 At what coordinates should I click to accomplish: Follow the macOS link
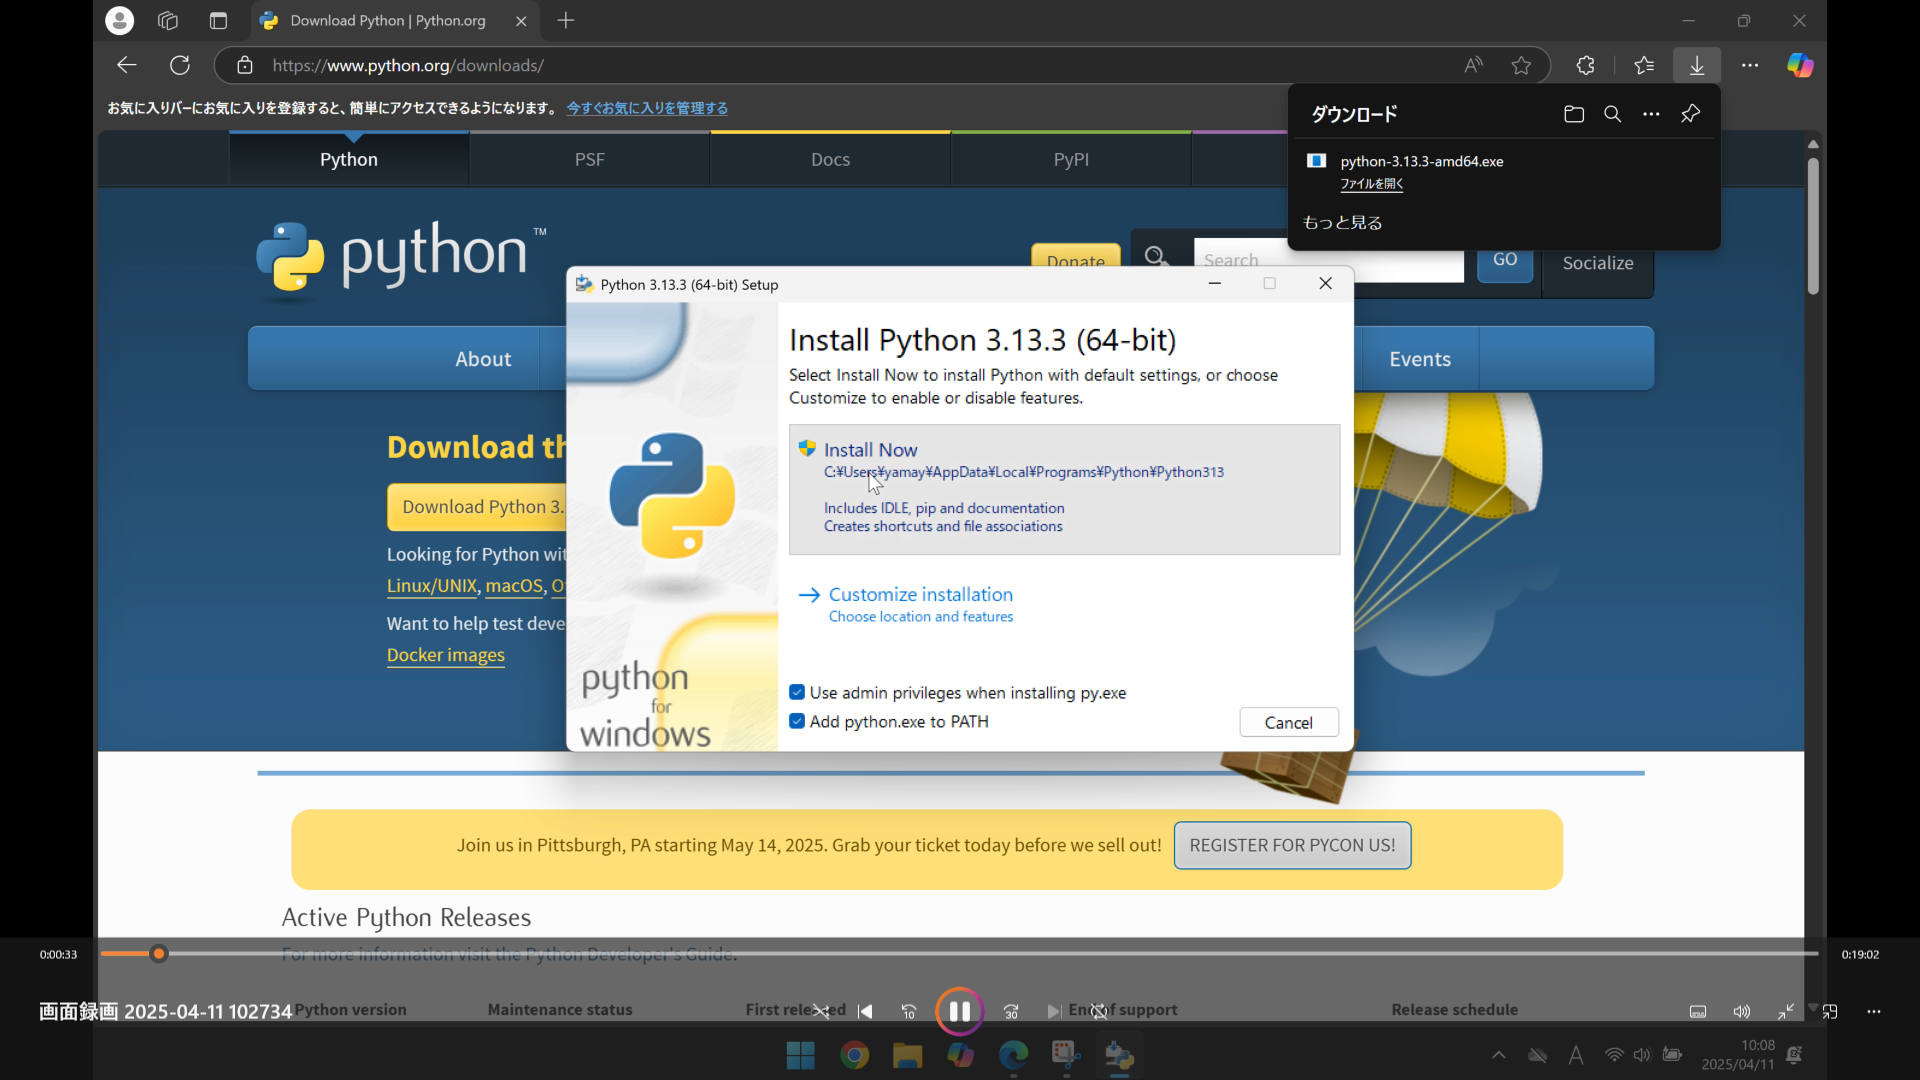pyautogui.click(x=514, y=586)
